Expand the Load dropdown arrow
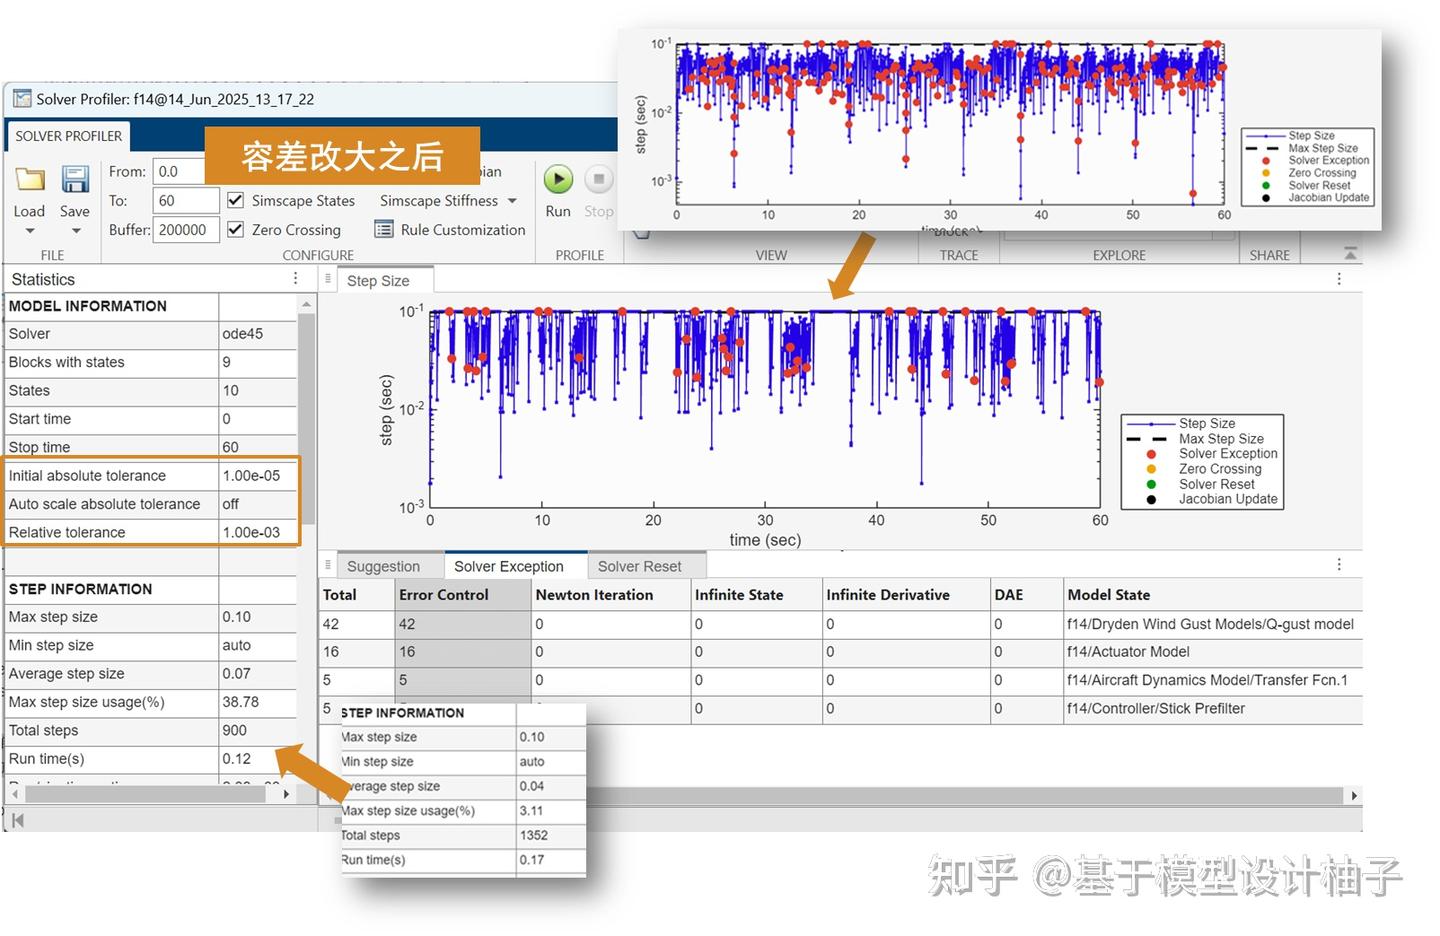The height and width of the screenshot is (936, 1440). [29, 231]
